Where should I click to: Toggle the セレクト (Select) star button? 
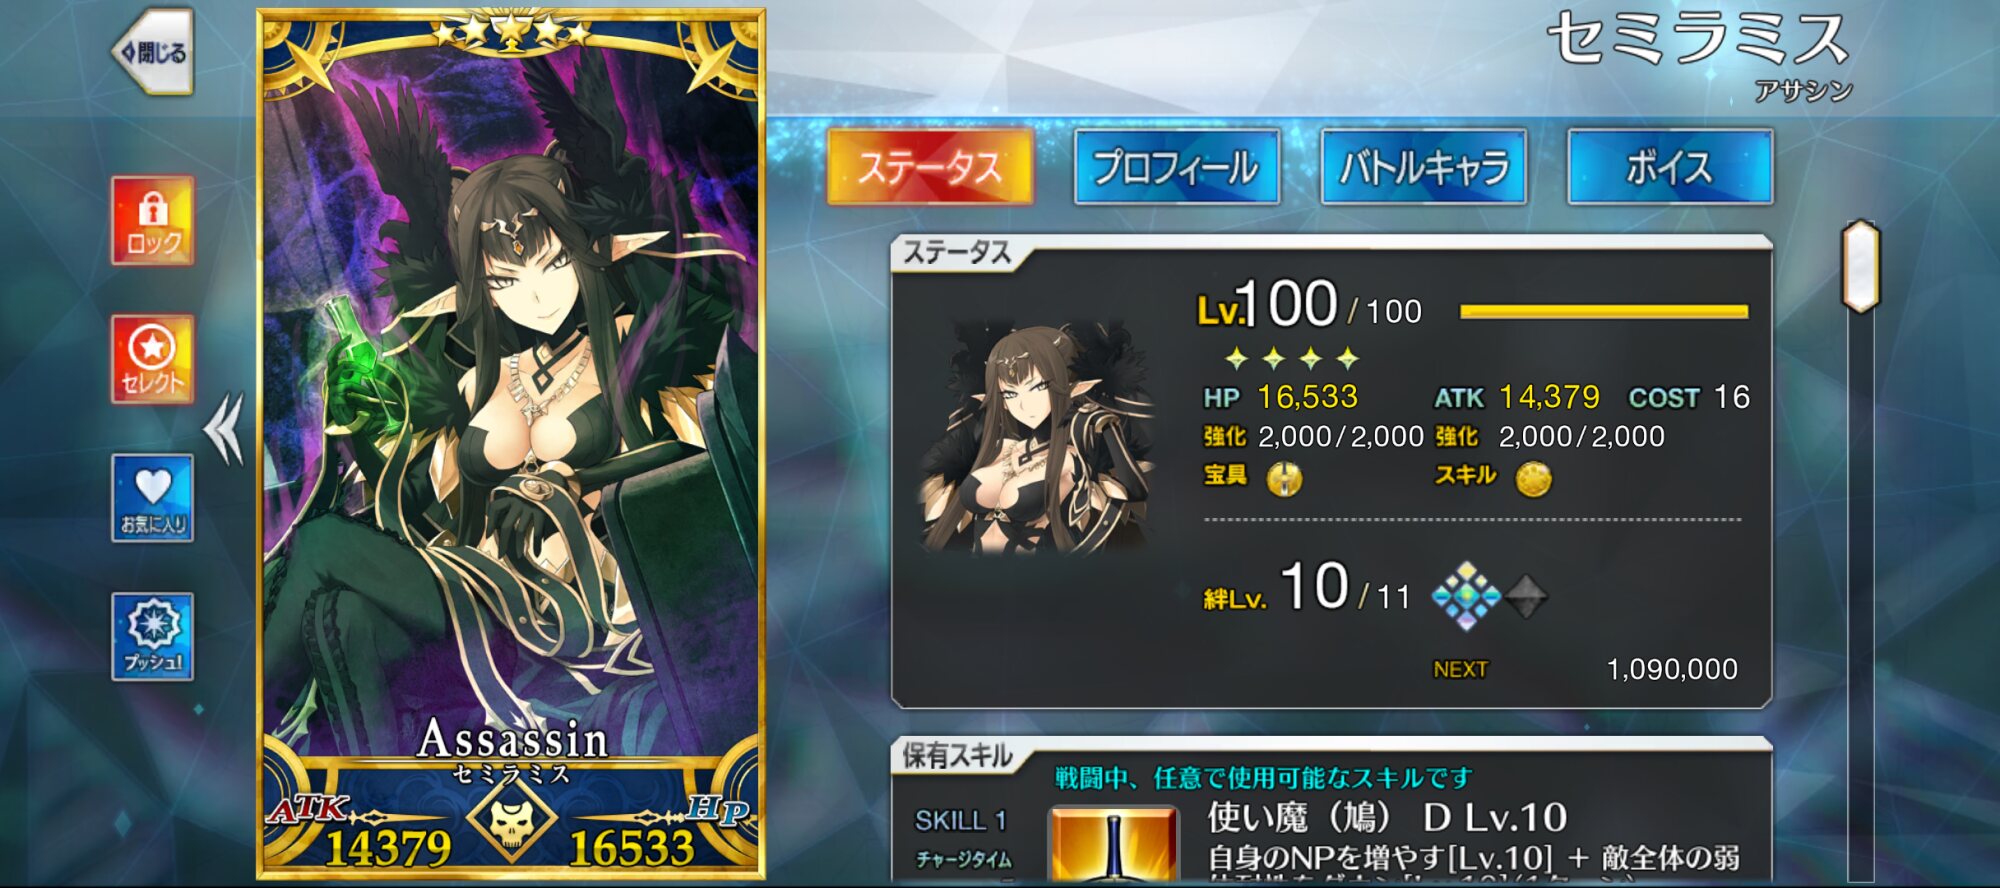click(152, 359)
